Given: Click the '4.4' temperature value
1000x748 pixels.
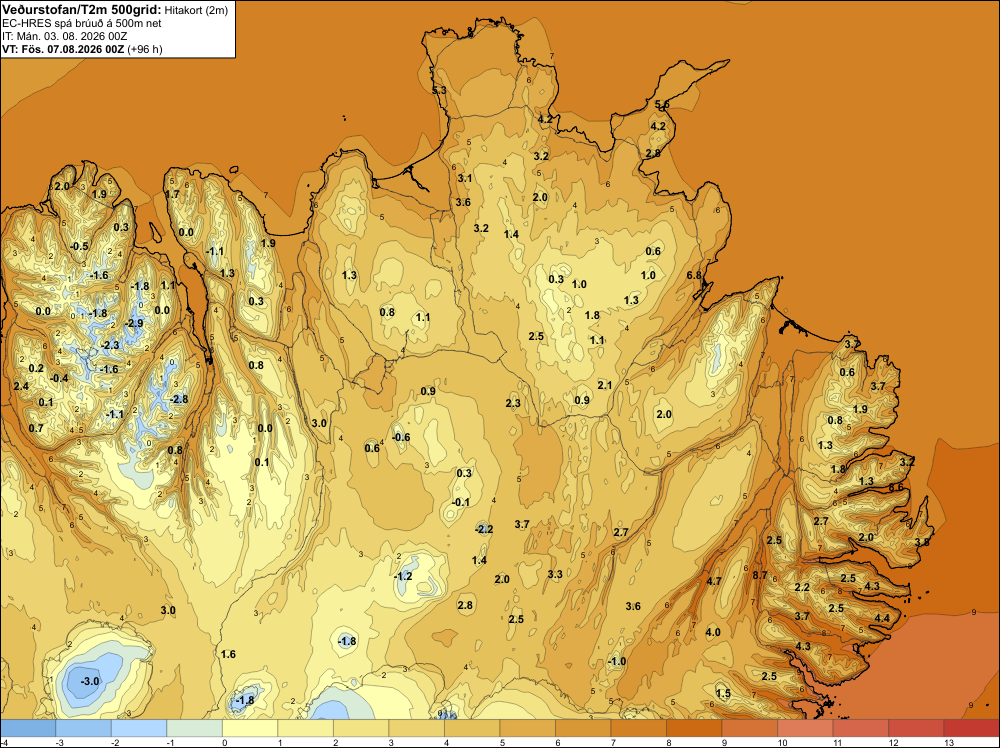Looking at the screenshot, I should tap(882, 619).
